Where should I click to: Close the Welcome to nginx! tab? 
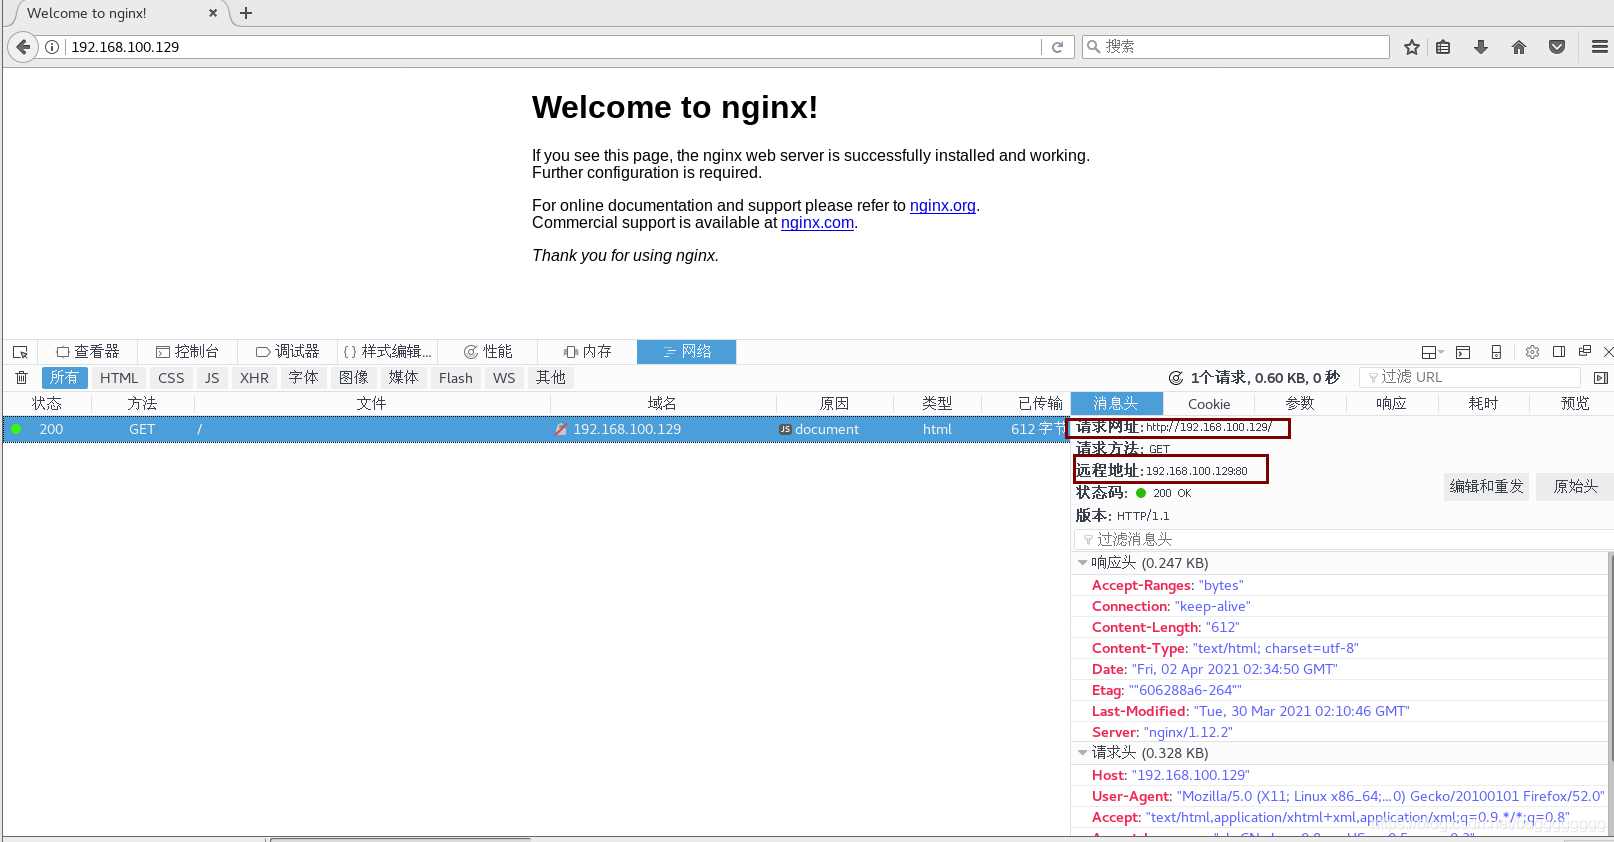coord(213,13)
